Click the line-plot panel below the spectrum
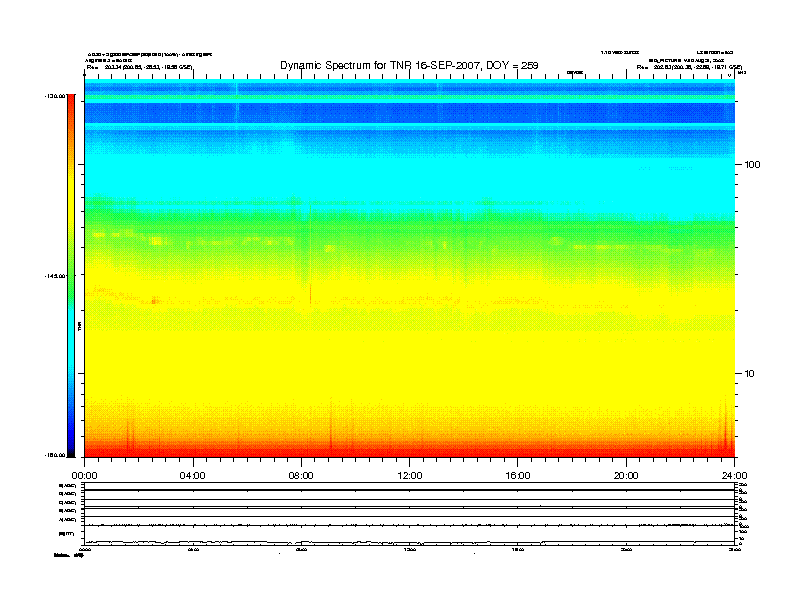The width and height of the screenshot is (792, 612). coord(409,514)
